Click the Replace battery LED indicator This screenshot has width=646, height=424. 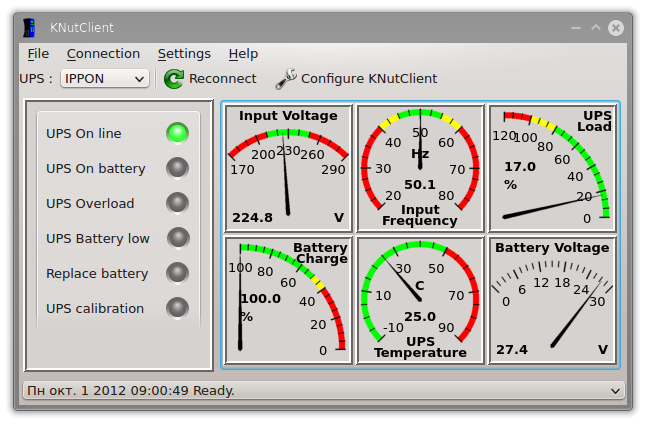177,273
